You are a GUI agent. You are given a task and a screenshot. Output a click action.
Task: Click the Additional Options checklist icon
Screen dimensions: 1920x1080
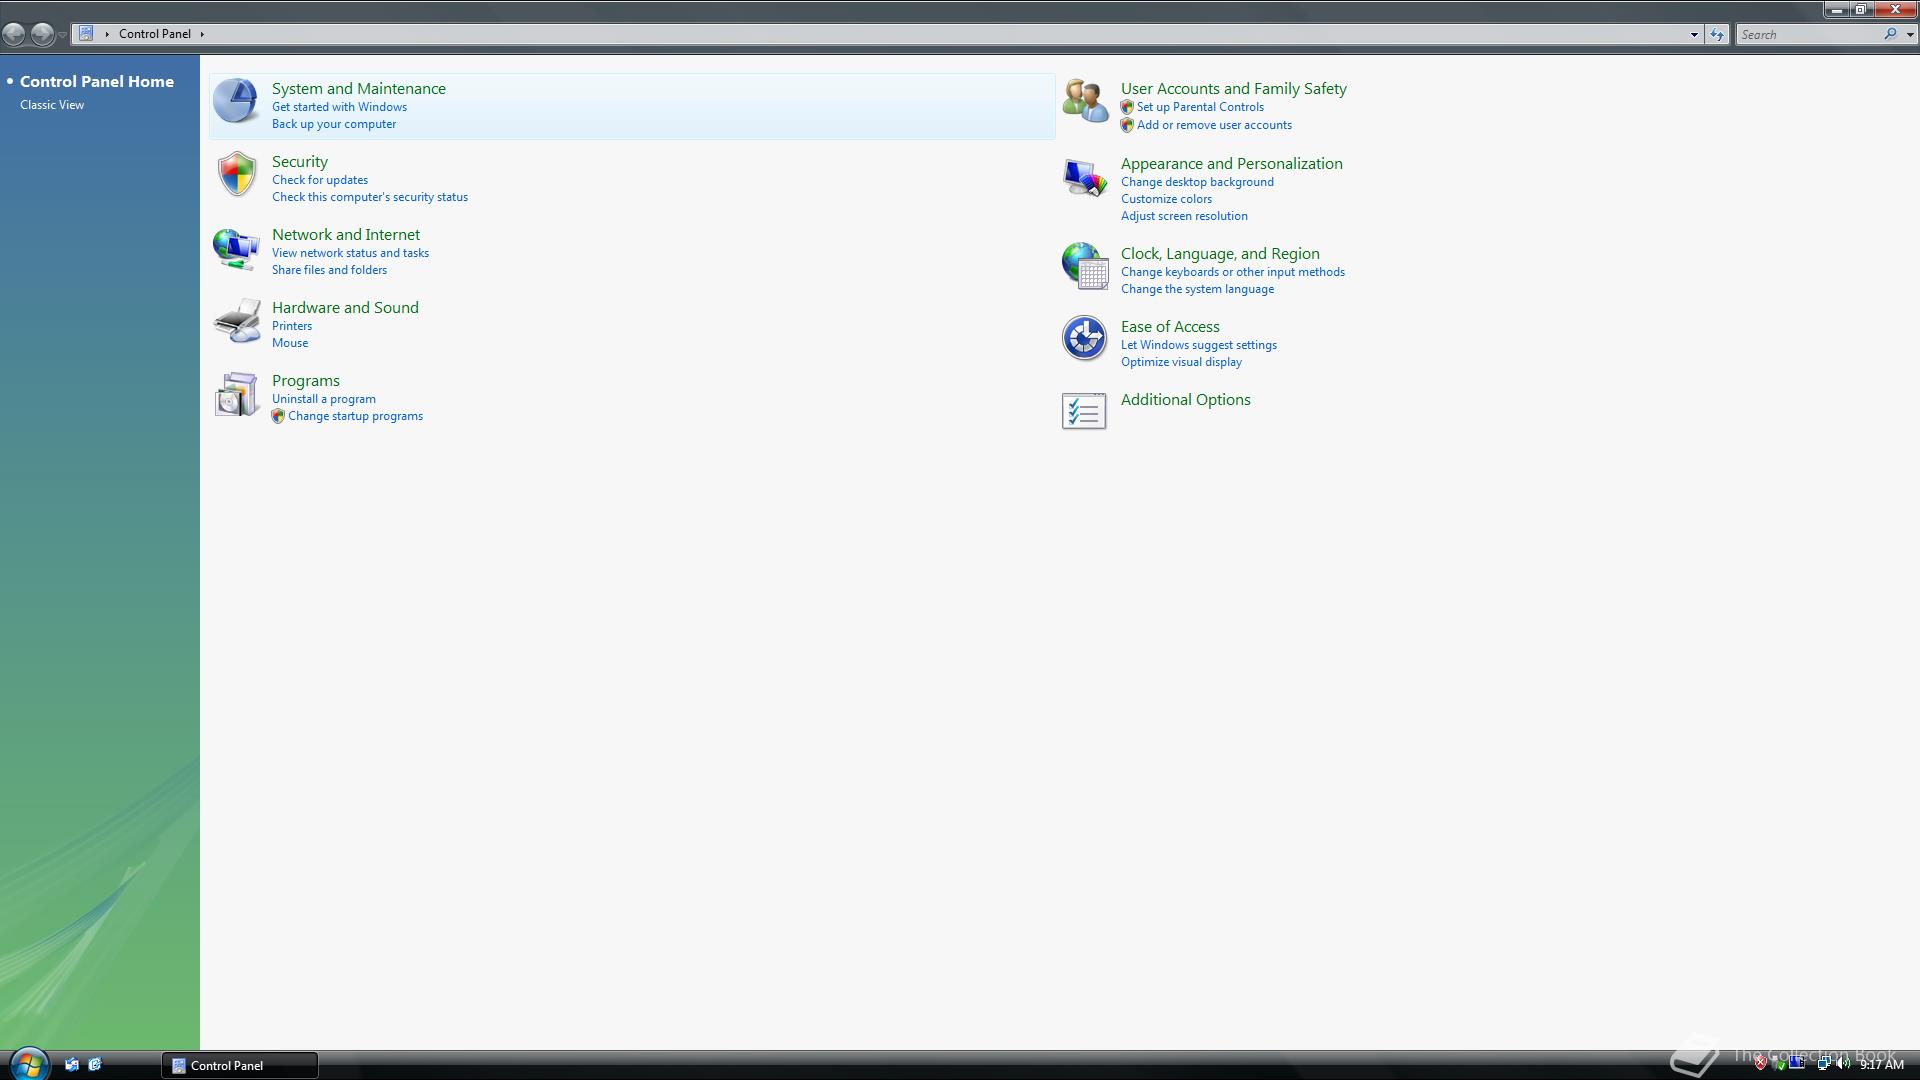tap(1084, 411)
